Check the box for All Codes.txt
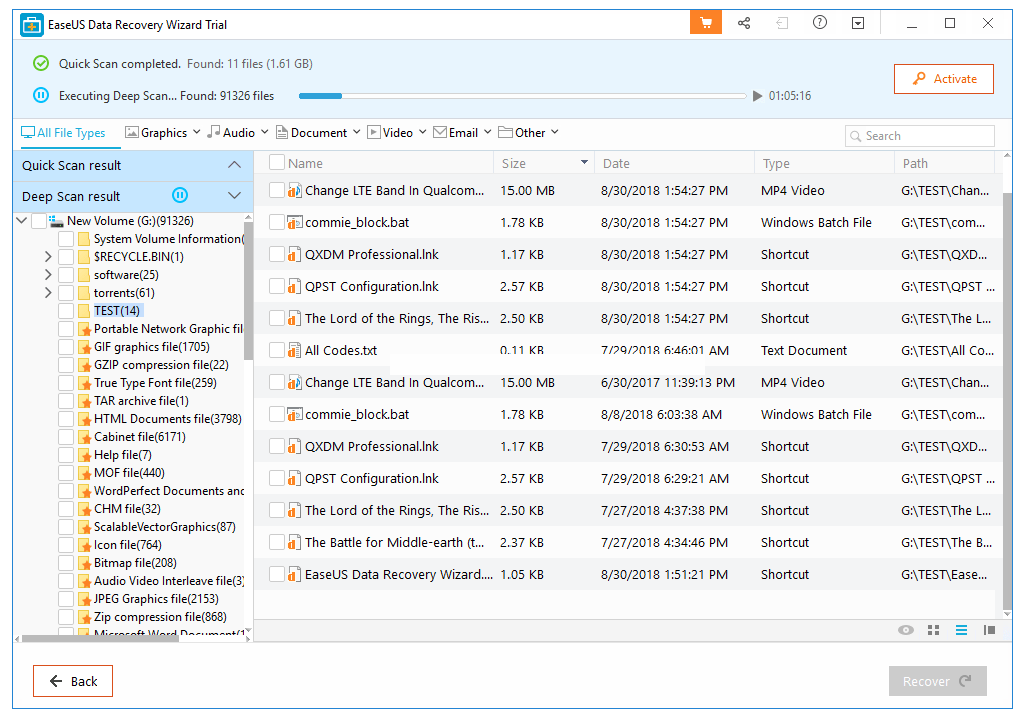Viewport: 1022px width, 718px height. coord(277,351)
